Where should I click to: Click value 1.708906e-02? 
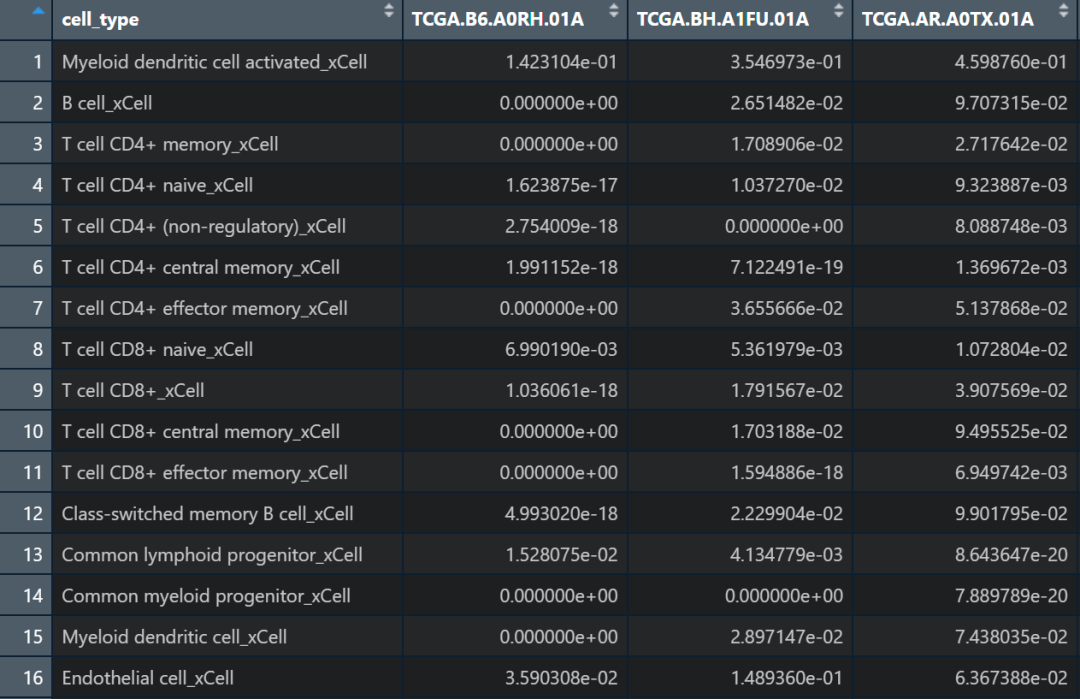[787, 144]
